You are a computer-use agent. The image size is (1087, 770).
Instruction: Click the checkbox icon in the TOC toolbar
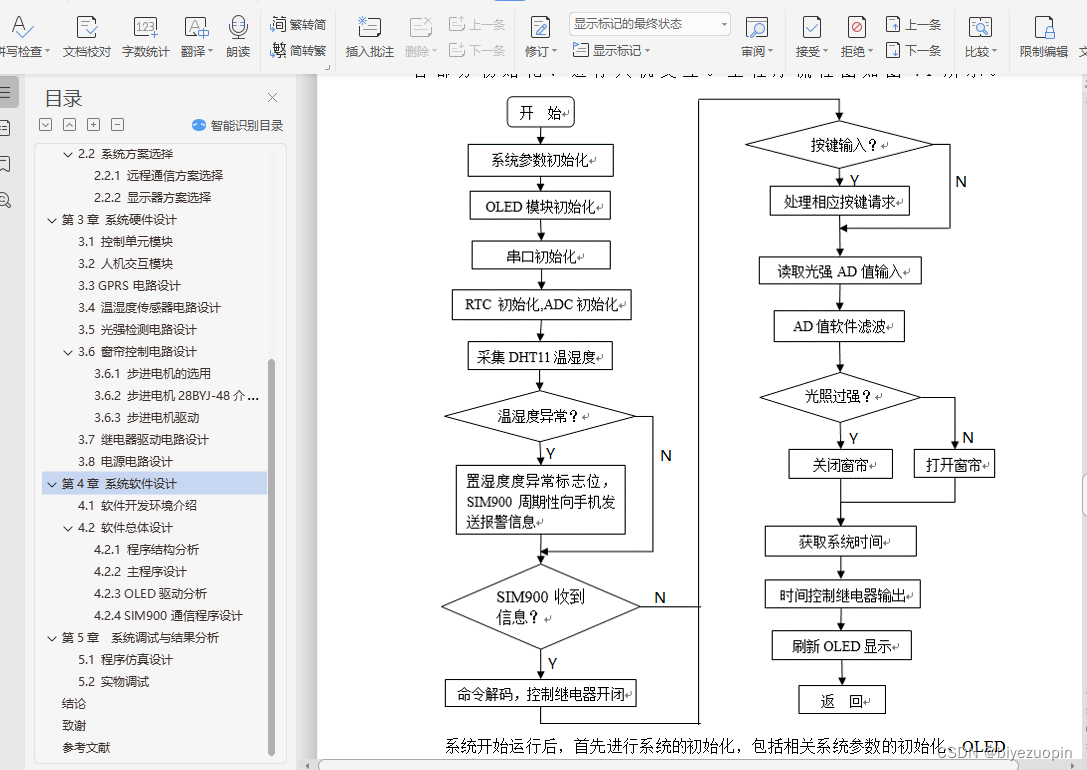(45, 124)
